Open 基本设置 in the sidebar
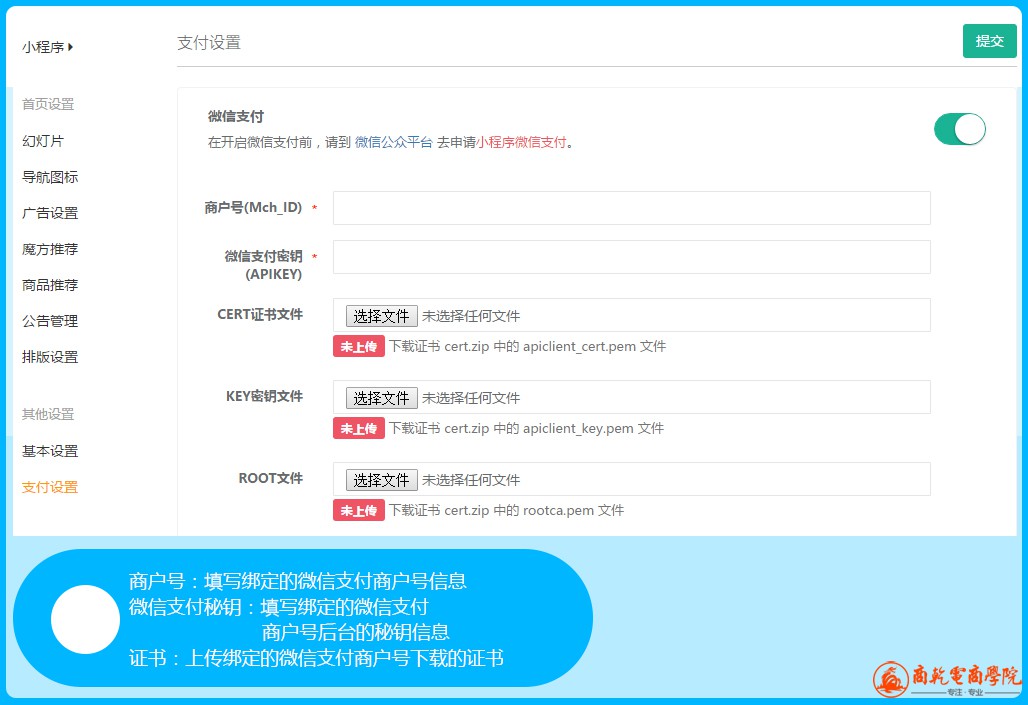 click(x=50, y=451)
